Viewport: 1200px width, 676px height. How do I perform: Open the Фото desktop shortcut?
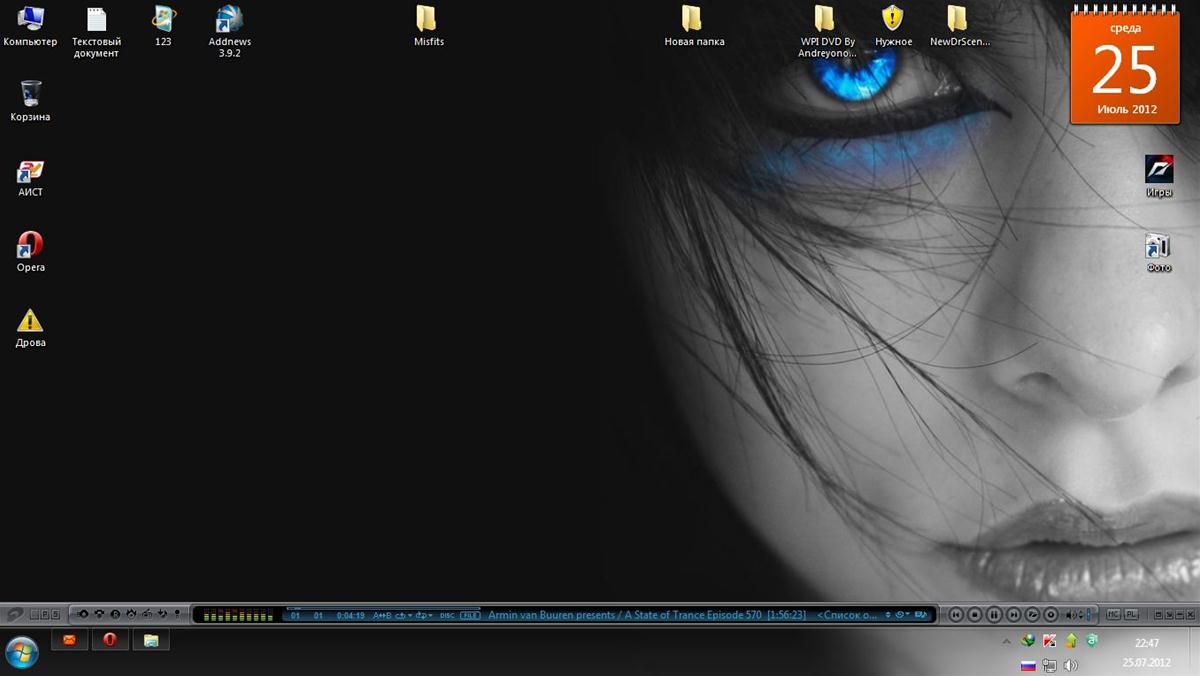[1159, 254]
